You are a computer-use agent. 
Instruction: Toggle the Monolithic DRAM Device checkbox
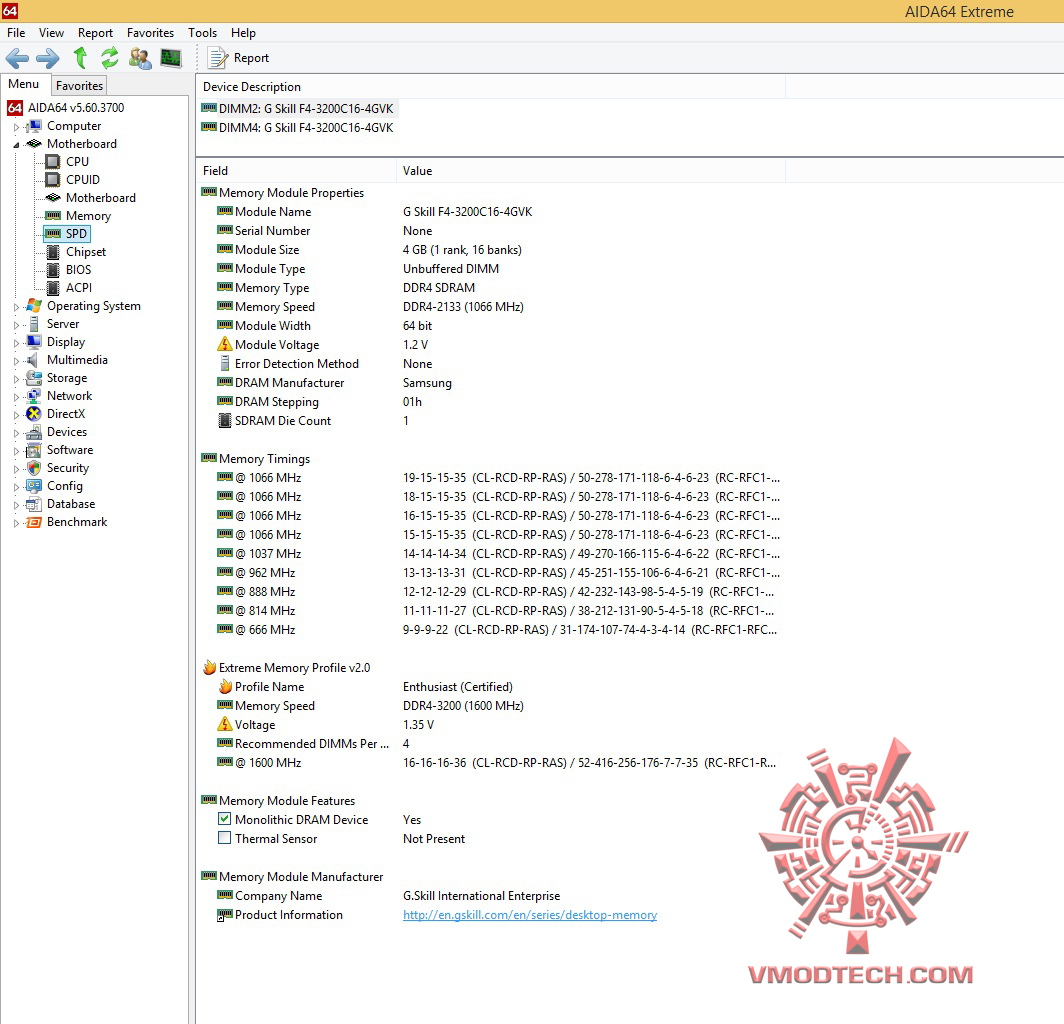point(225,819)
